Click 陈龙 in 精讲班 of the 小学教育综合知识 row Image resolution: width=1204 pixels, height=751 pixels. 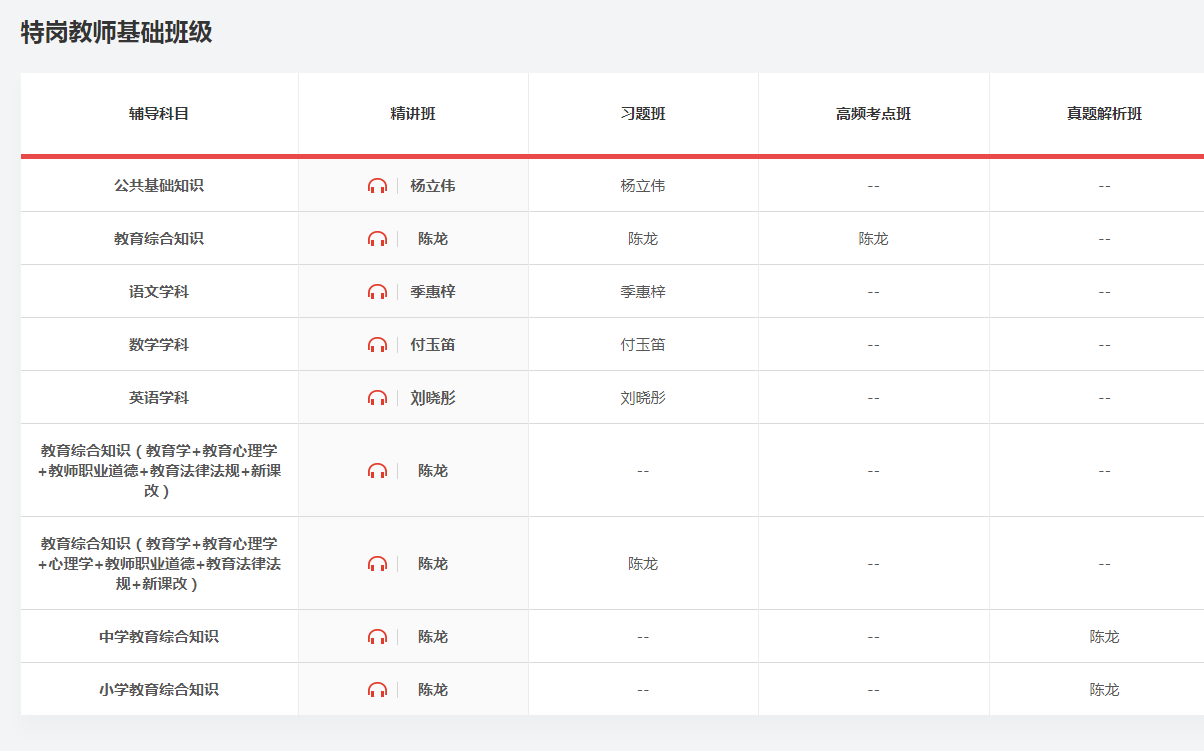tap(433, 690)
